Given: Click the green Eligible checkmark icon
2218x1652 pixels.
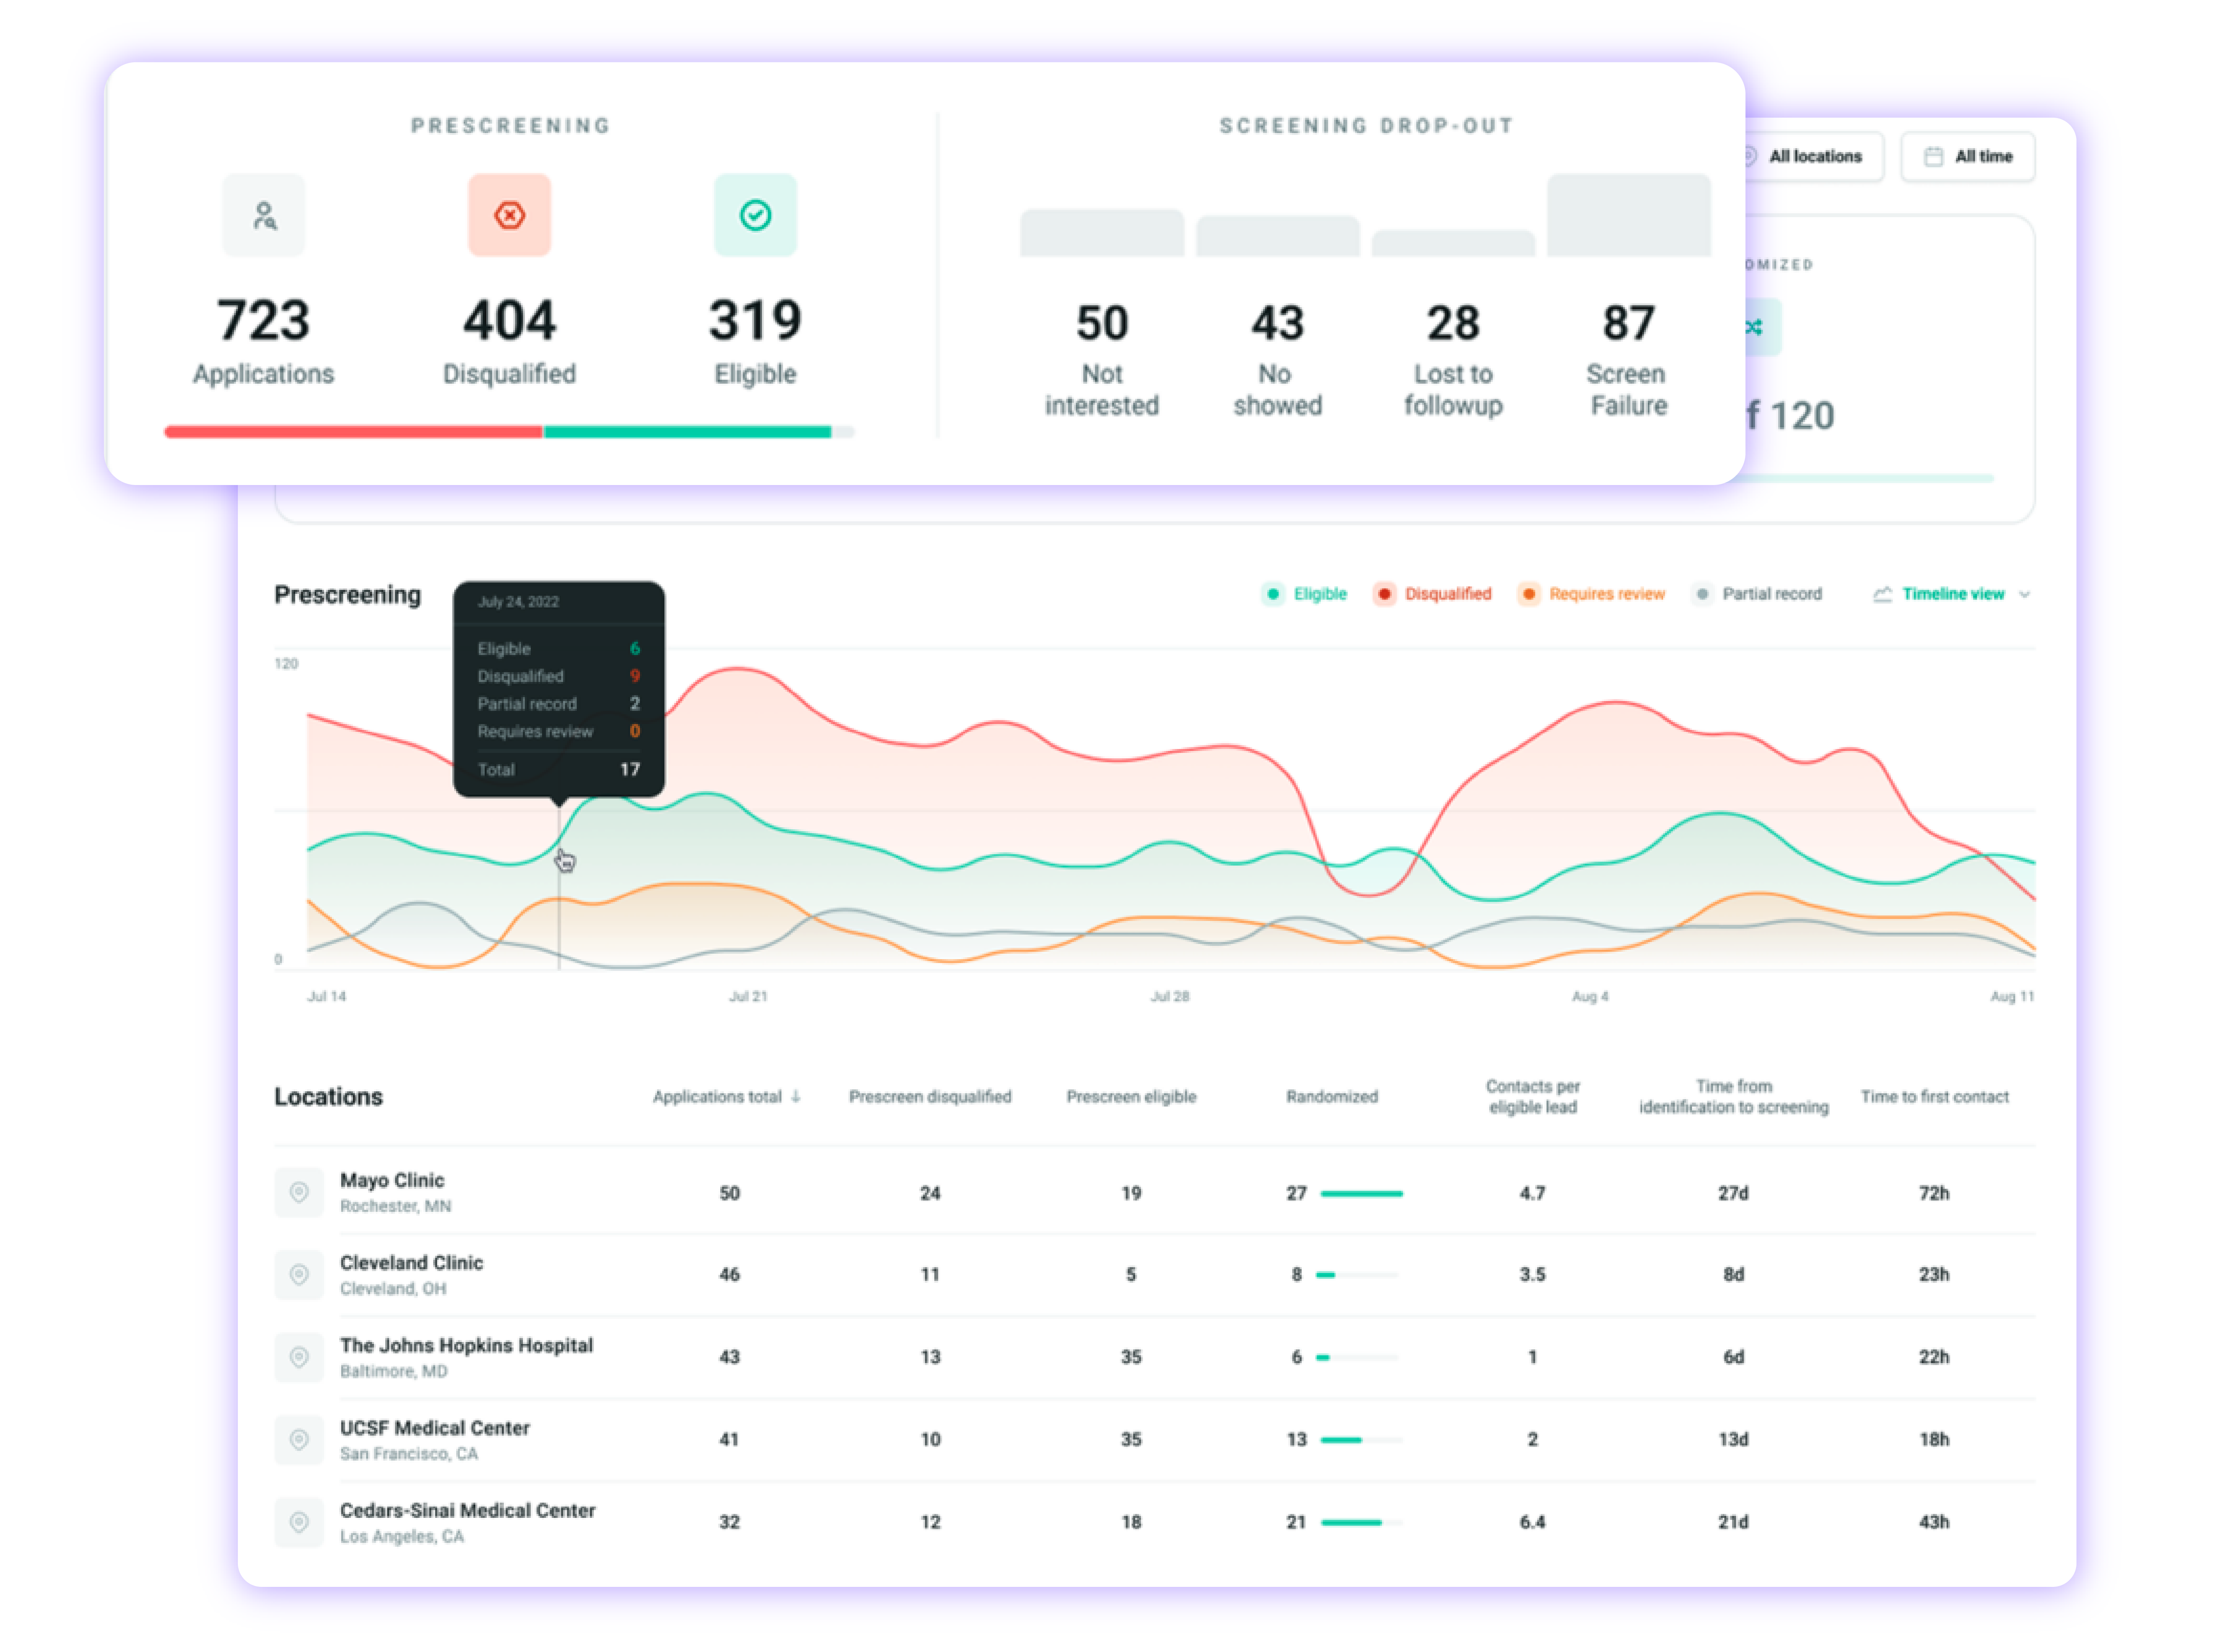Looking at the screenshot, I should [x=755, y=216].
